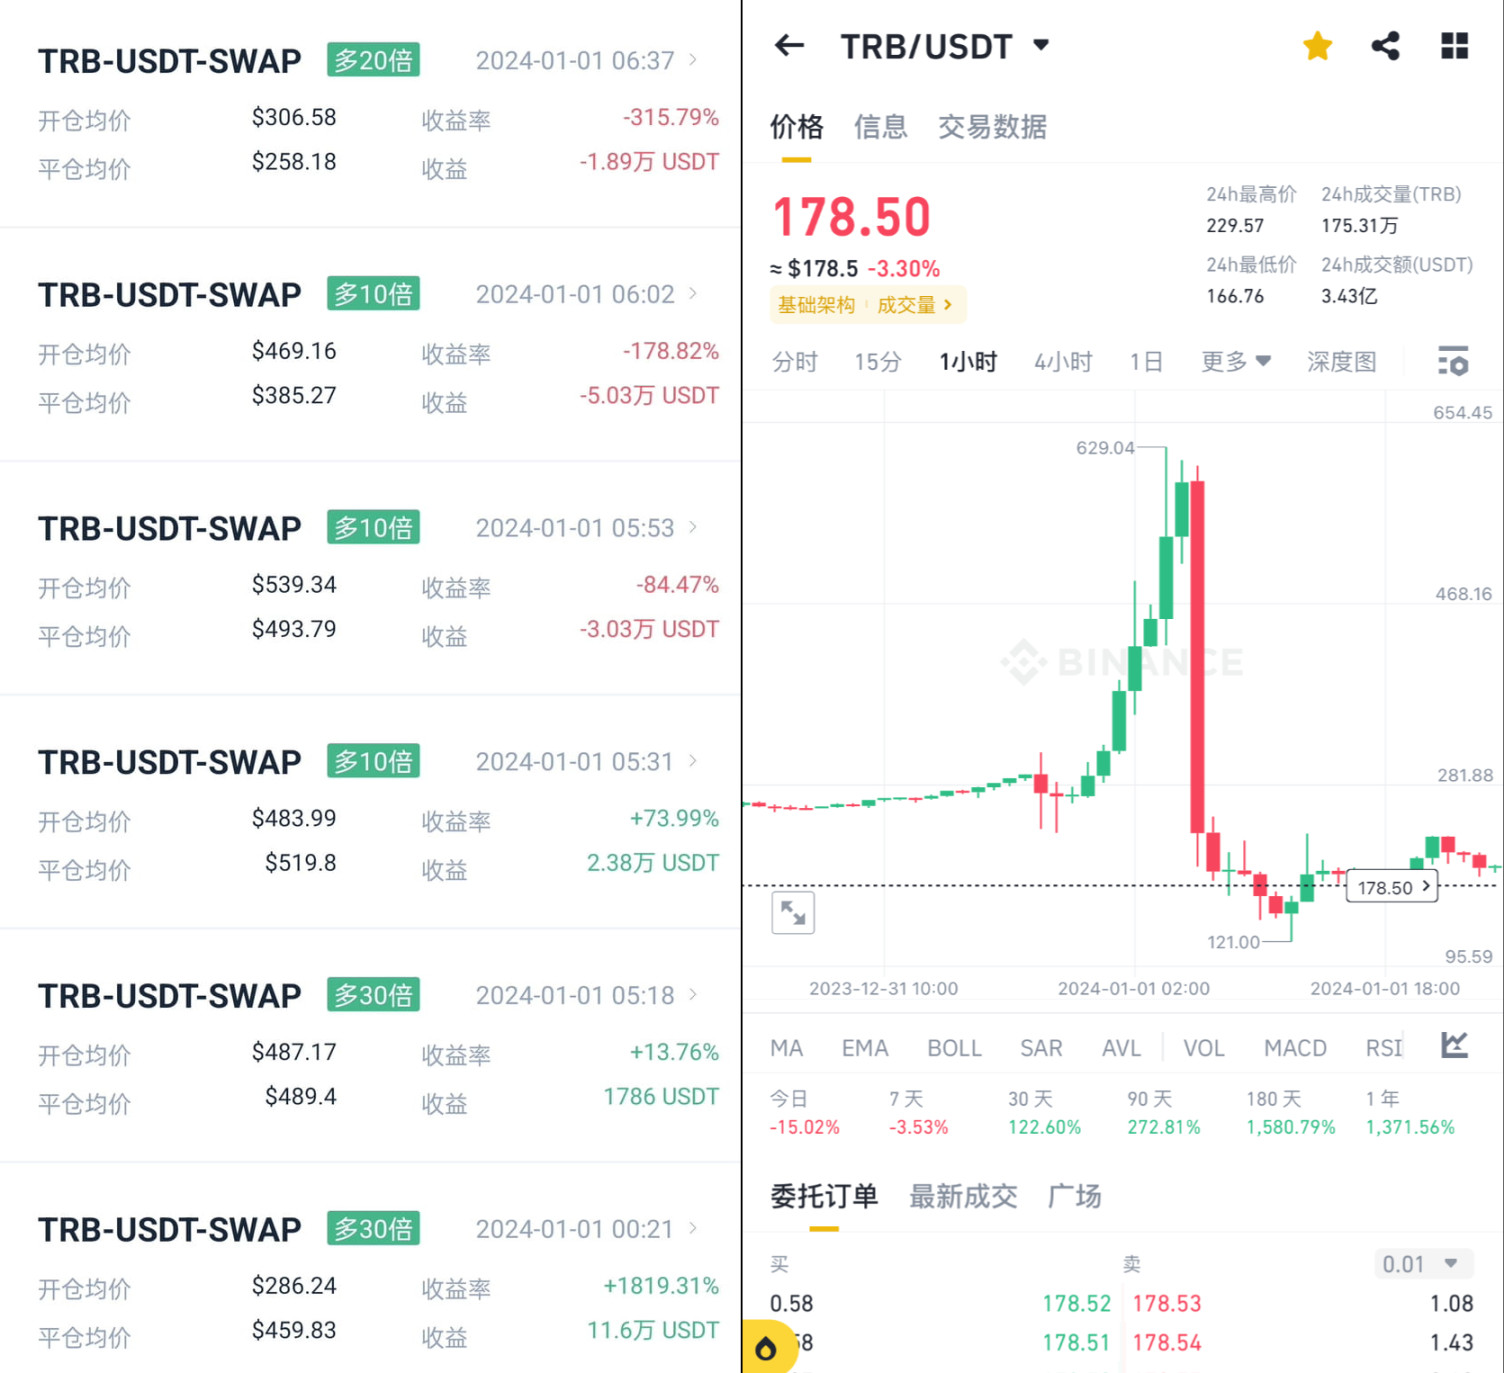Toggle the MACD indicator
The image size is (1504, 1373).
[1294, 1048]
